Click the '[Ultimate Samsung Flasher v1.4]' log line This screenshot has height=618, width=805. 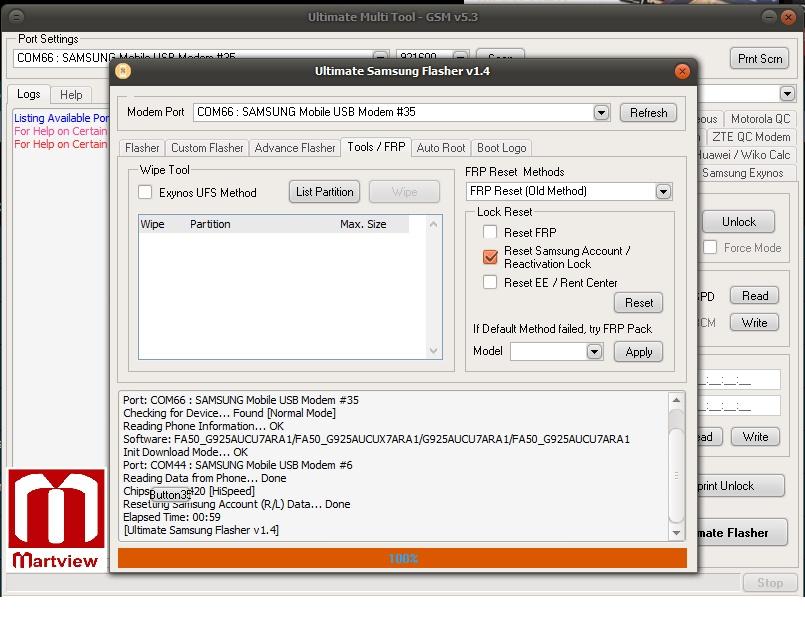click(201, 530)
